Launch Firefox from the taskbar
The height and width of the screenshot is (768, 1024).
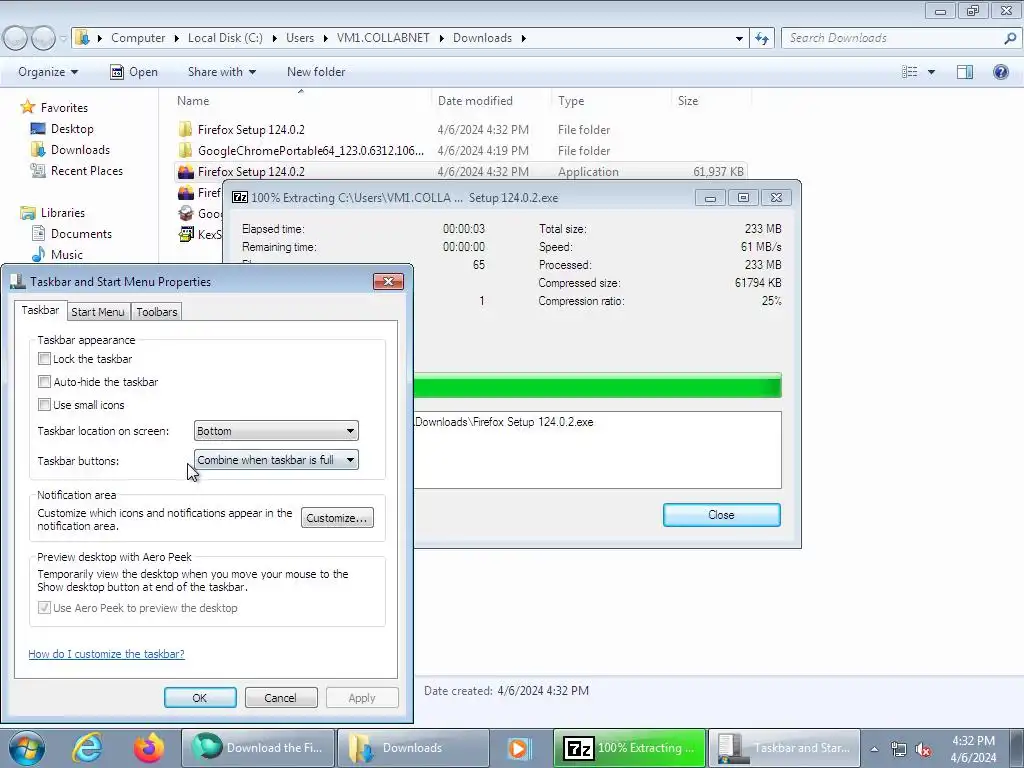click(x=149, y=748)
